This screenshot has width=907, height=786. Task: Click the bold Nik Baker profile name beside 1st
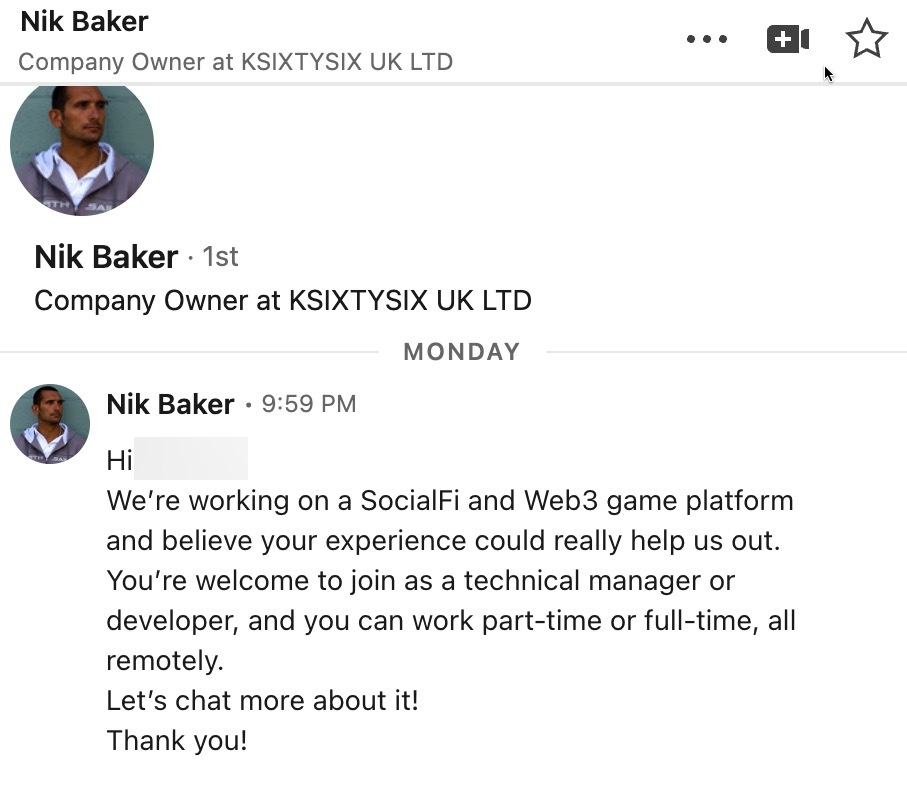click(106, 257)
